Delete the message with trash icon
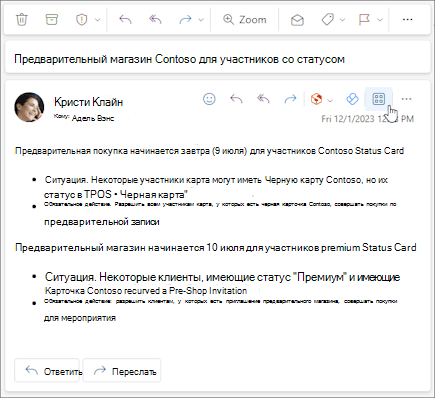Image resolution: width=435 pixels, height=398 pixels. [x=22, y=19]
